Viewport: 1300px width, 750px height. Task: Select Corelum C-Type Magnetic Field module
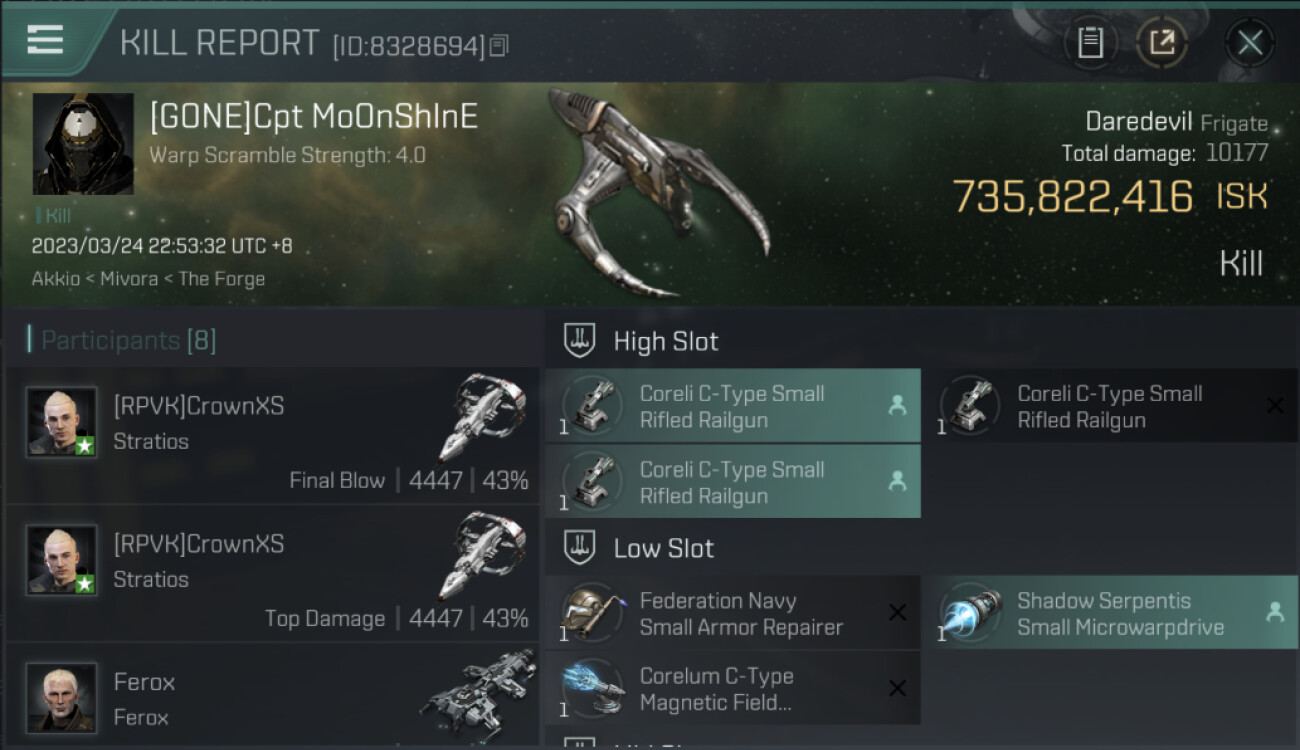pos(733,688)
